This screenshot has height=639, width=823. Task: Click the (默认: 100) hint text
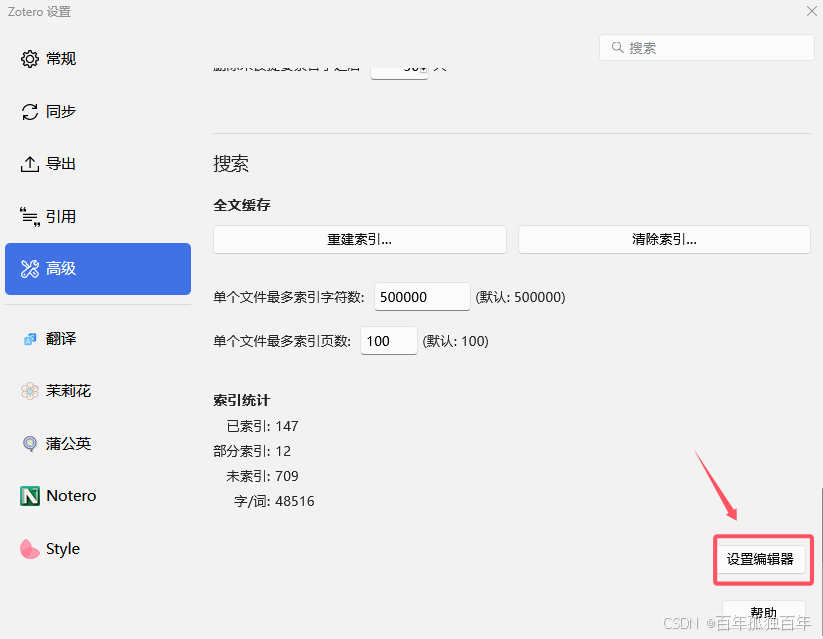click(456, 341)
